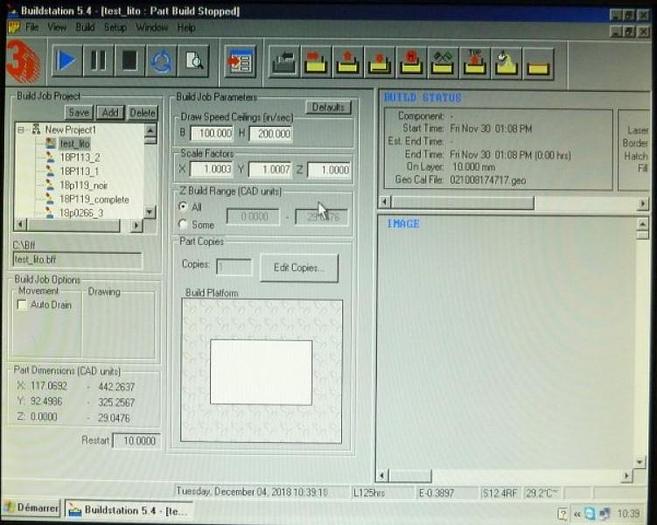This screenshot has height=525, width=657.
Task: Click the red arrow list window toolbar icon
Action: point(240,62)
